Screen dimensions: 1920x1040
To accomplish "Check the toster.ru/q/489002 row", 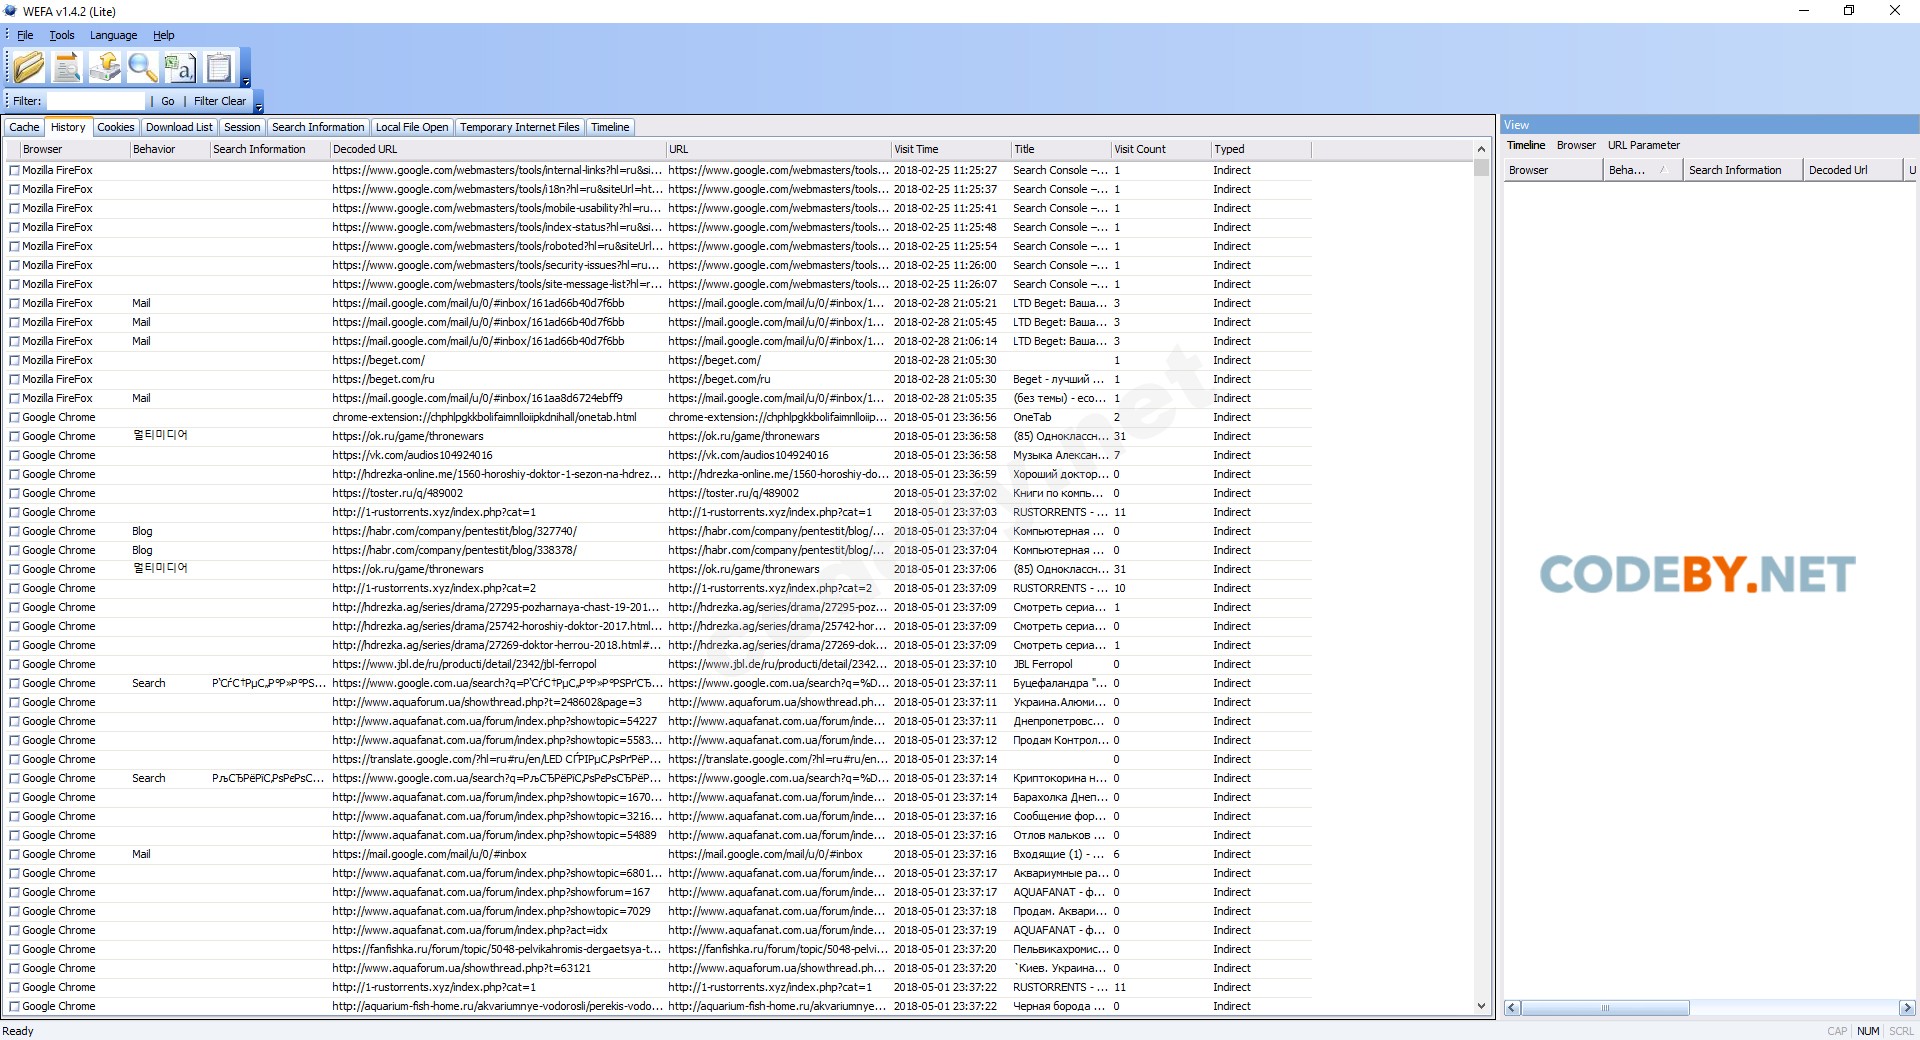I will 15,494.
